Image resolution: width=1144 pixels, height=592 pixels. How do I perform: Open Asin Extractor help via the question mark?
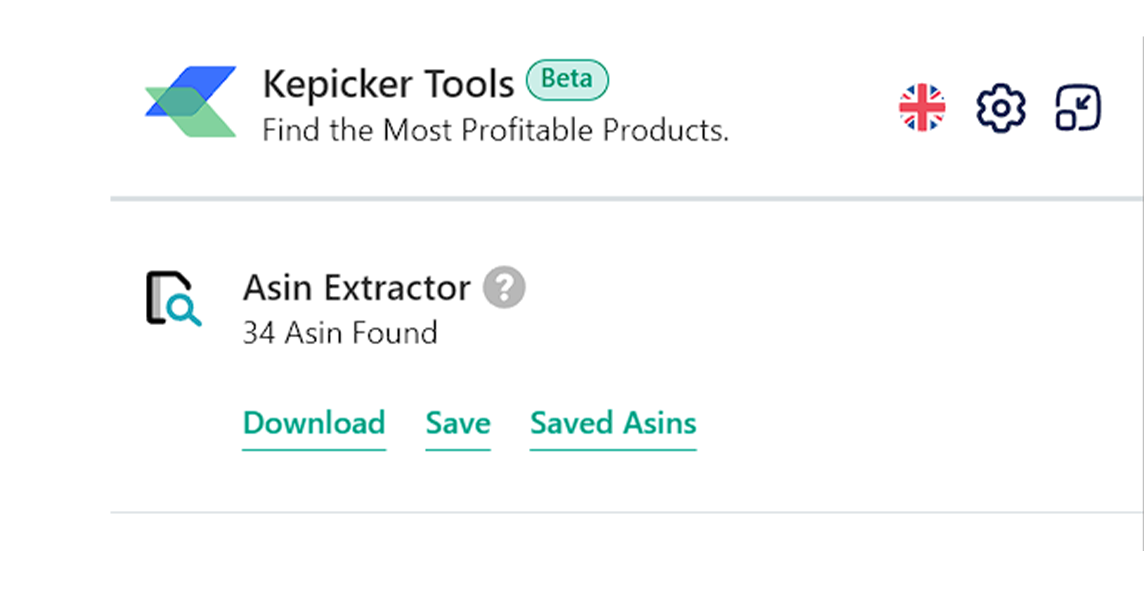[506, 287]
